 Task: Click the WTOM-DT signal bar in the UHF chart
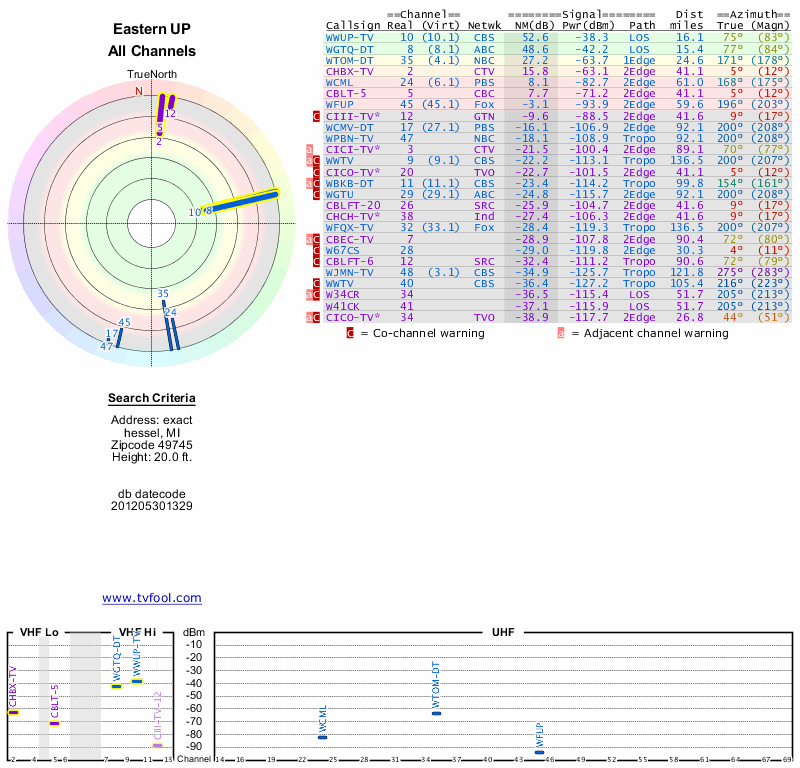[435, 713]
